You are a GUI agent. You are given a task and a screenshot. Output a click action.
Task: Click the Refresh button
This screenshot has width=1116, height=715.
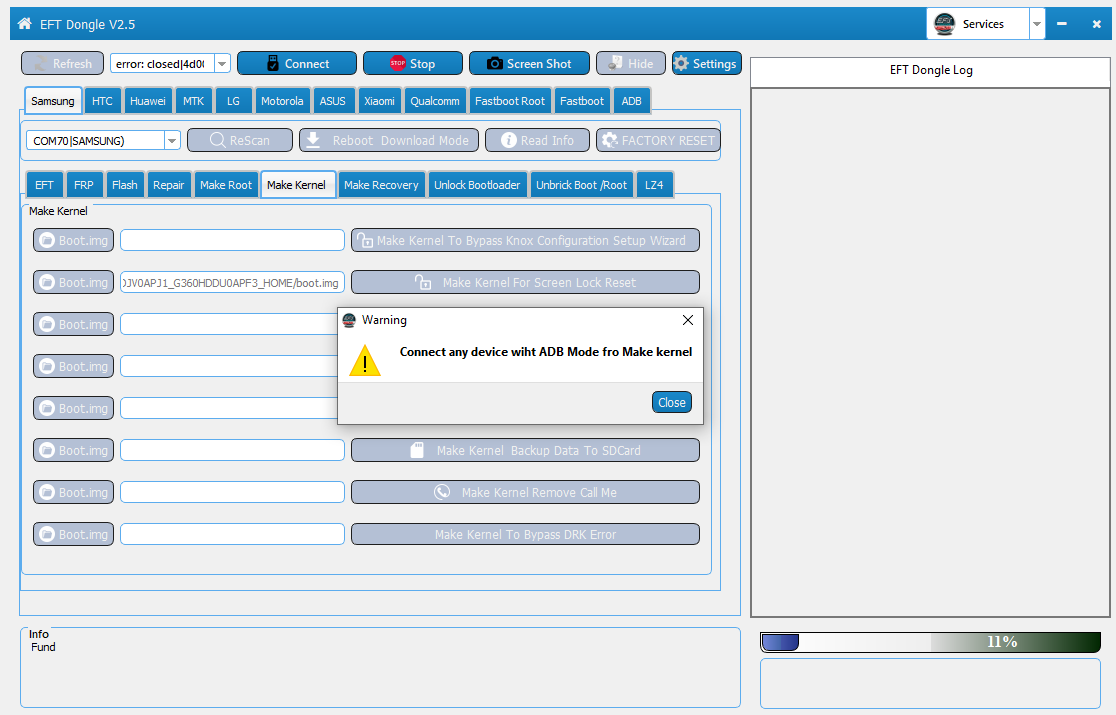[63, 63]
